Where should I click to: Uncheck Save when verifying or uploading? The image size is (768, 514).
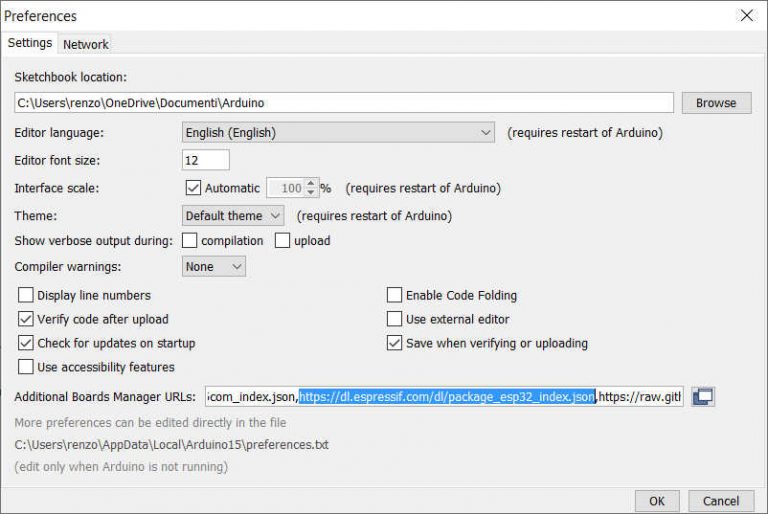point(394,343)
